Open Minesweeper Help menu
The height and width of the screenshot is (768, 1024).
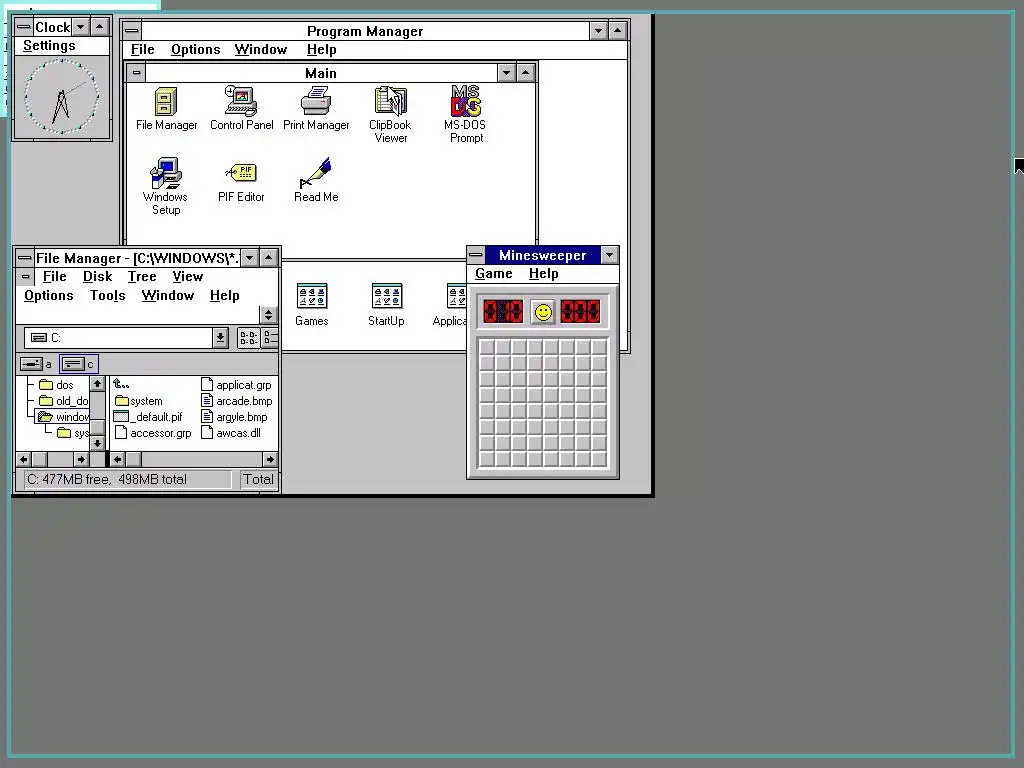(x=543, y=274)
